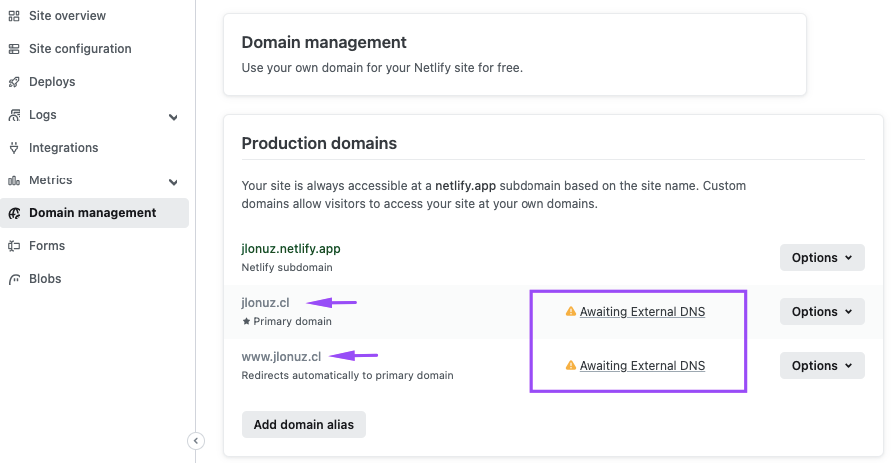The image size is (894, 463).
Task: Click the Integrations plug icon
Action: pyautogui.click(x=14, y=148)
